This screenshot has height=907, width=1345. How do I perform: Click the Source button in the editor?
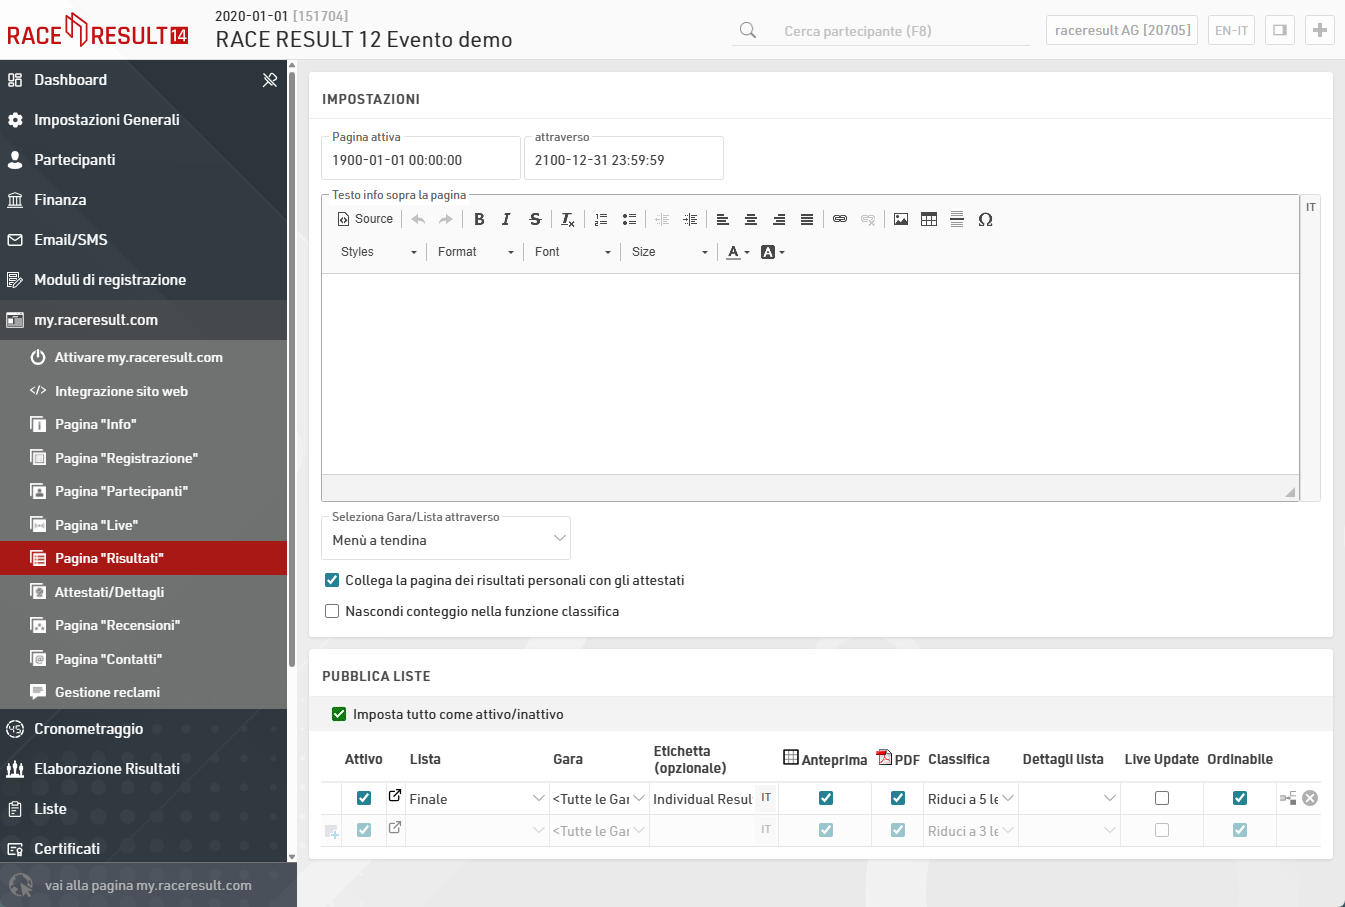click(x=365, y=219)
